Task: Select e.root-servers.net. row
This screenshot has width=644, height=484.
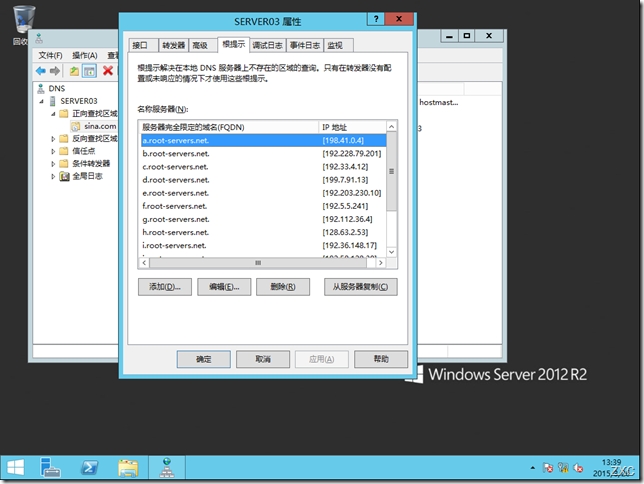Action: click(263, 193)
